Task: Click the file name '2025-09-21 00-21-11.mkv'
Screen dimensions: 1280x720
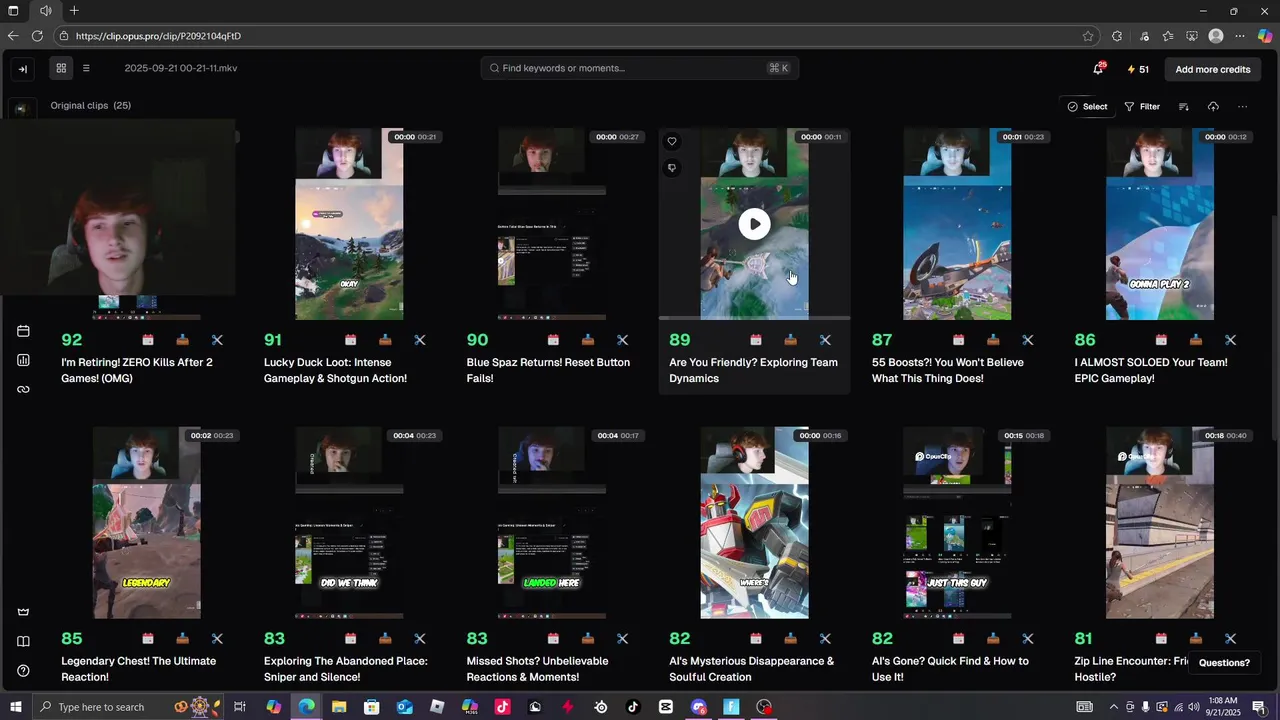Action: click(x=181, y=68)
